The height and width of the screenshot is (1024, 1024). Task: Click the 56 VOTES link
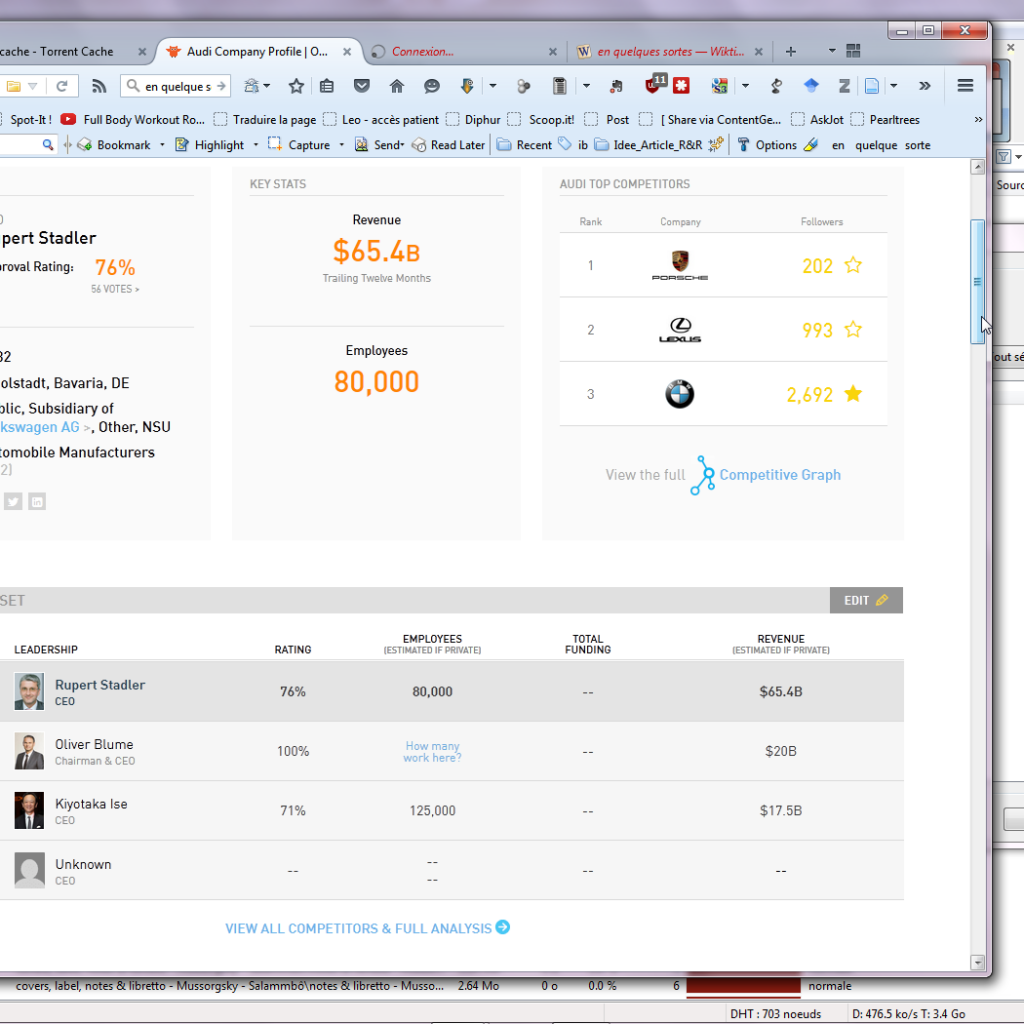(115, 289)
